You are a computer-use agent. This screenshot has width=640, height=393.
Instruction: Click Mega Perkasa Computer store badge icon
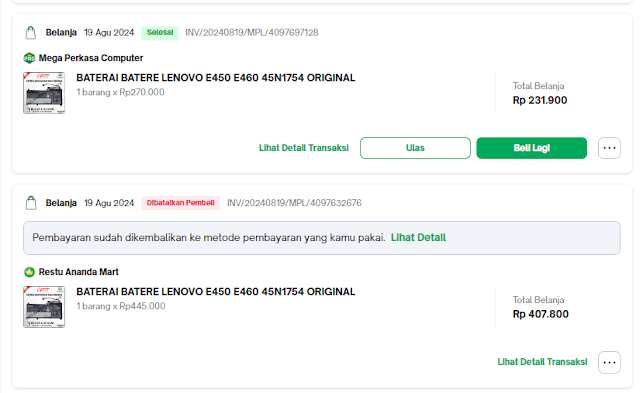click(29, 58)
